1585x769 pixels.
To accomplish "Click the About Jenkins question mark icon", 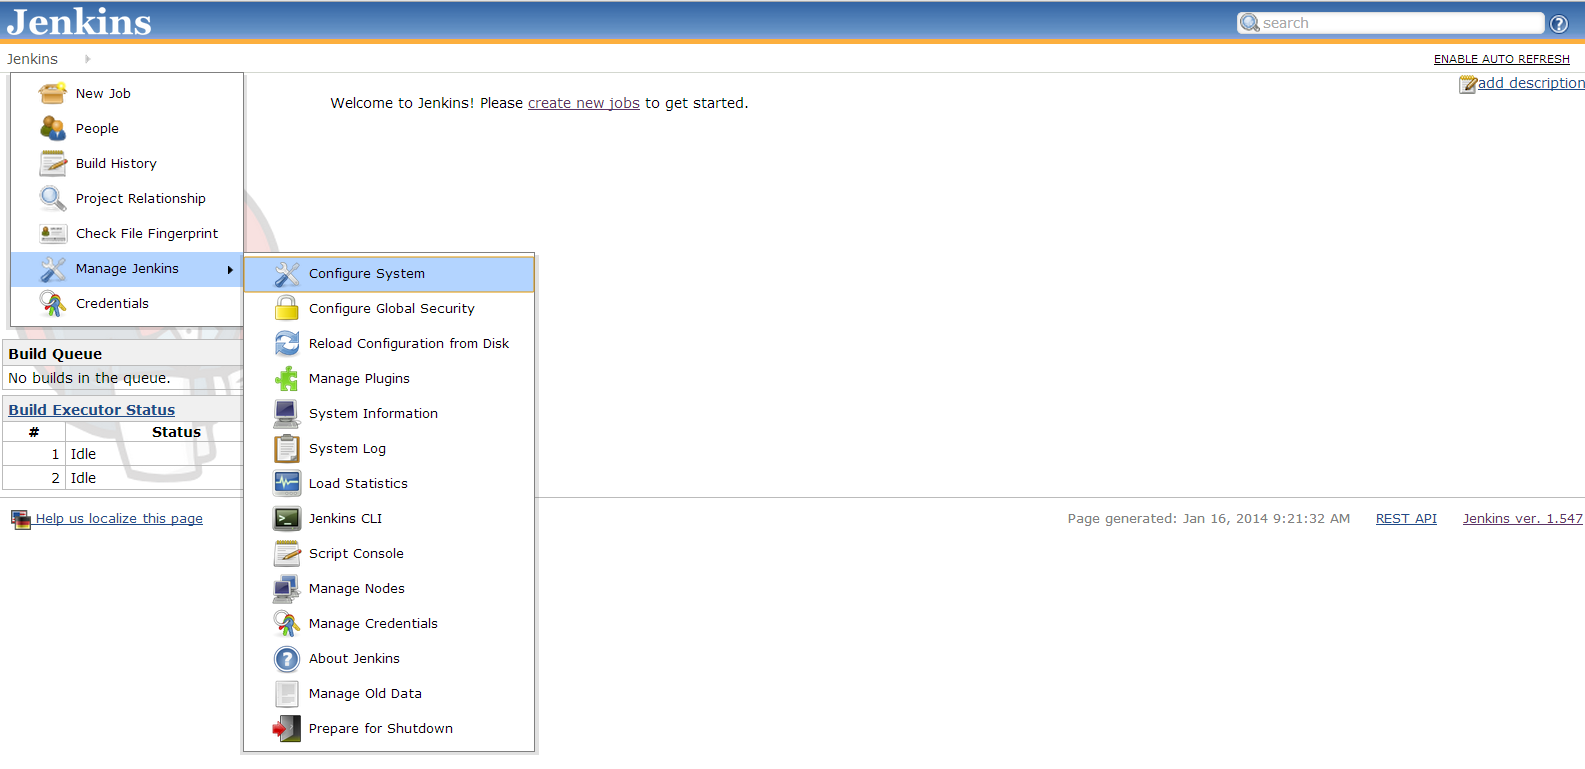I will click(287, 659).
